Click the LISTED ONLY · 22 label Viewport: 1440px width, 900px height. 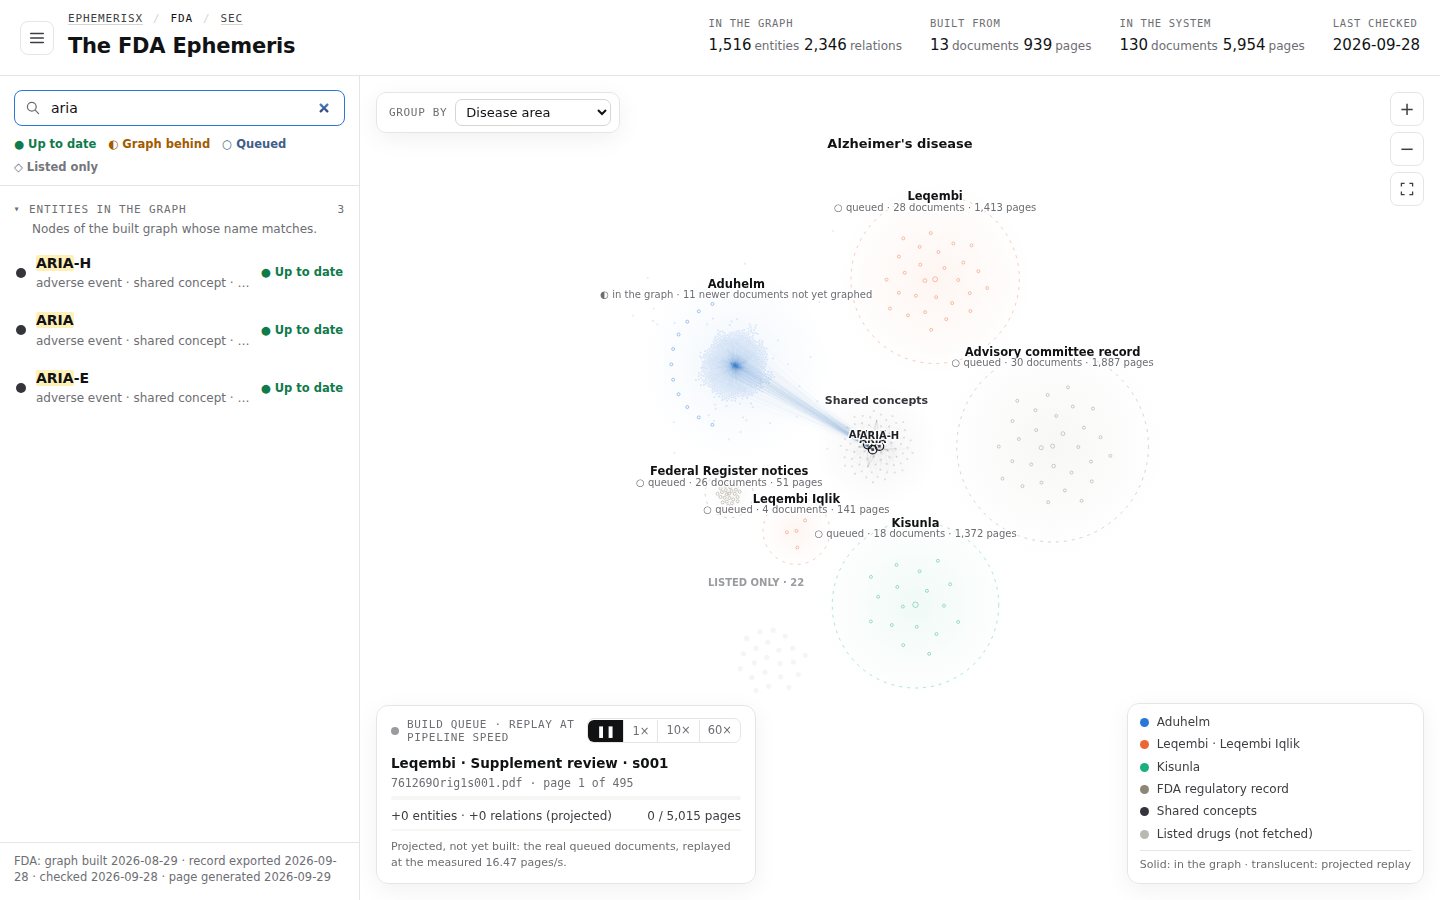(756, 582)
